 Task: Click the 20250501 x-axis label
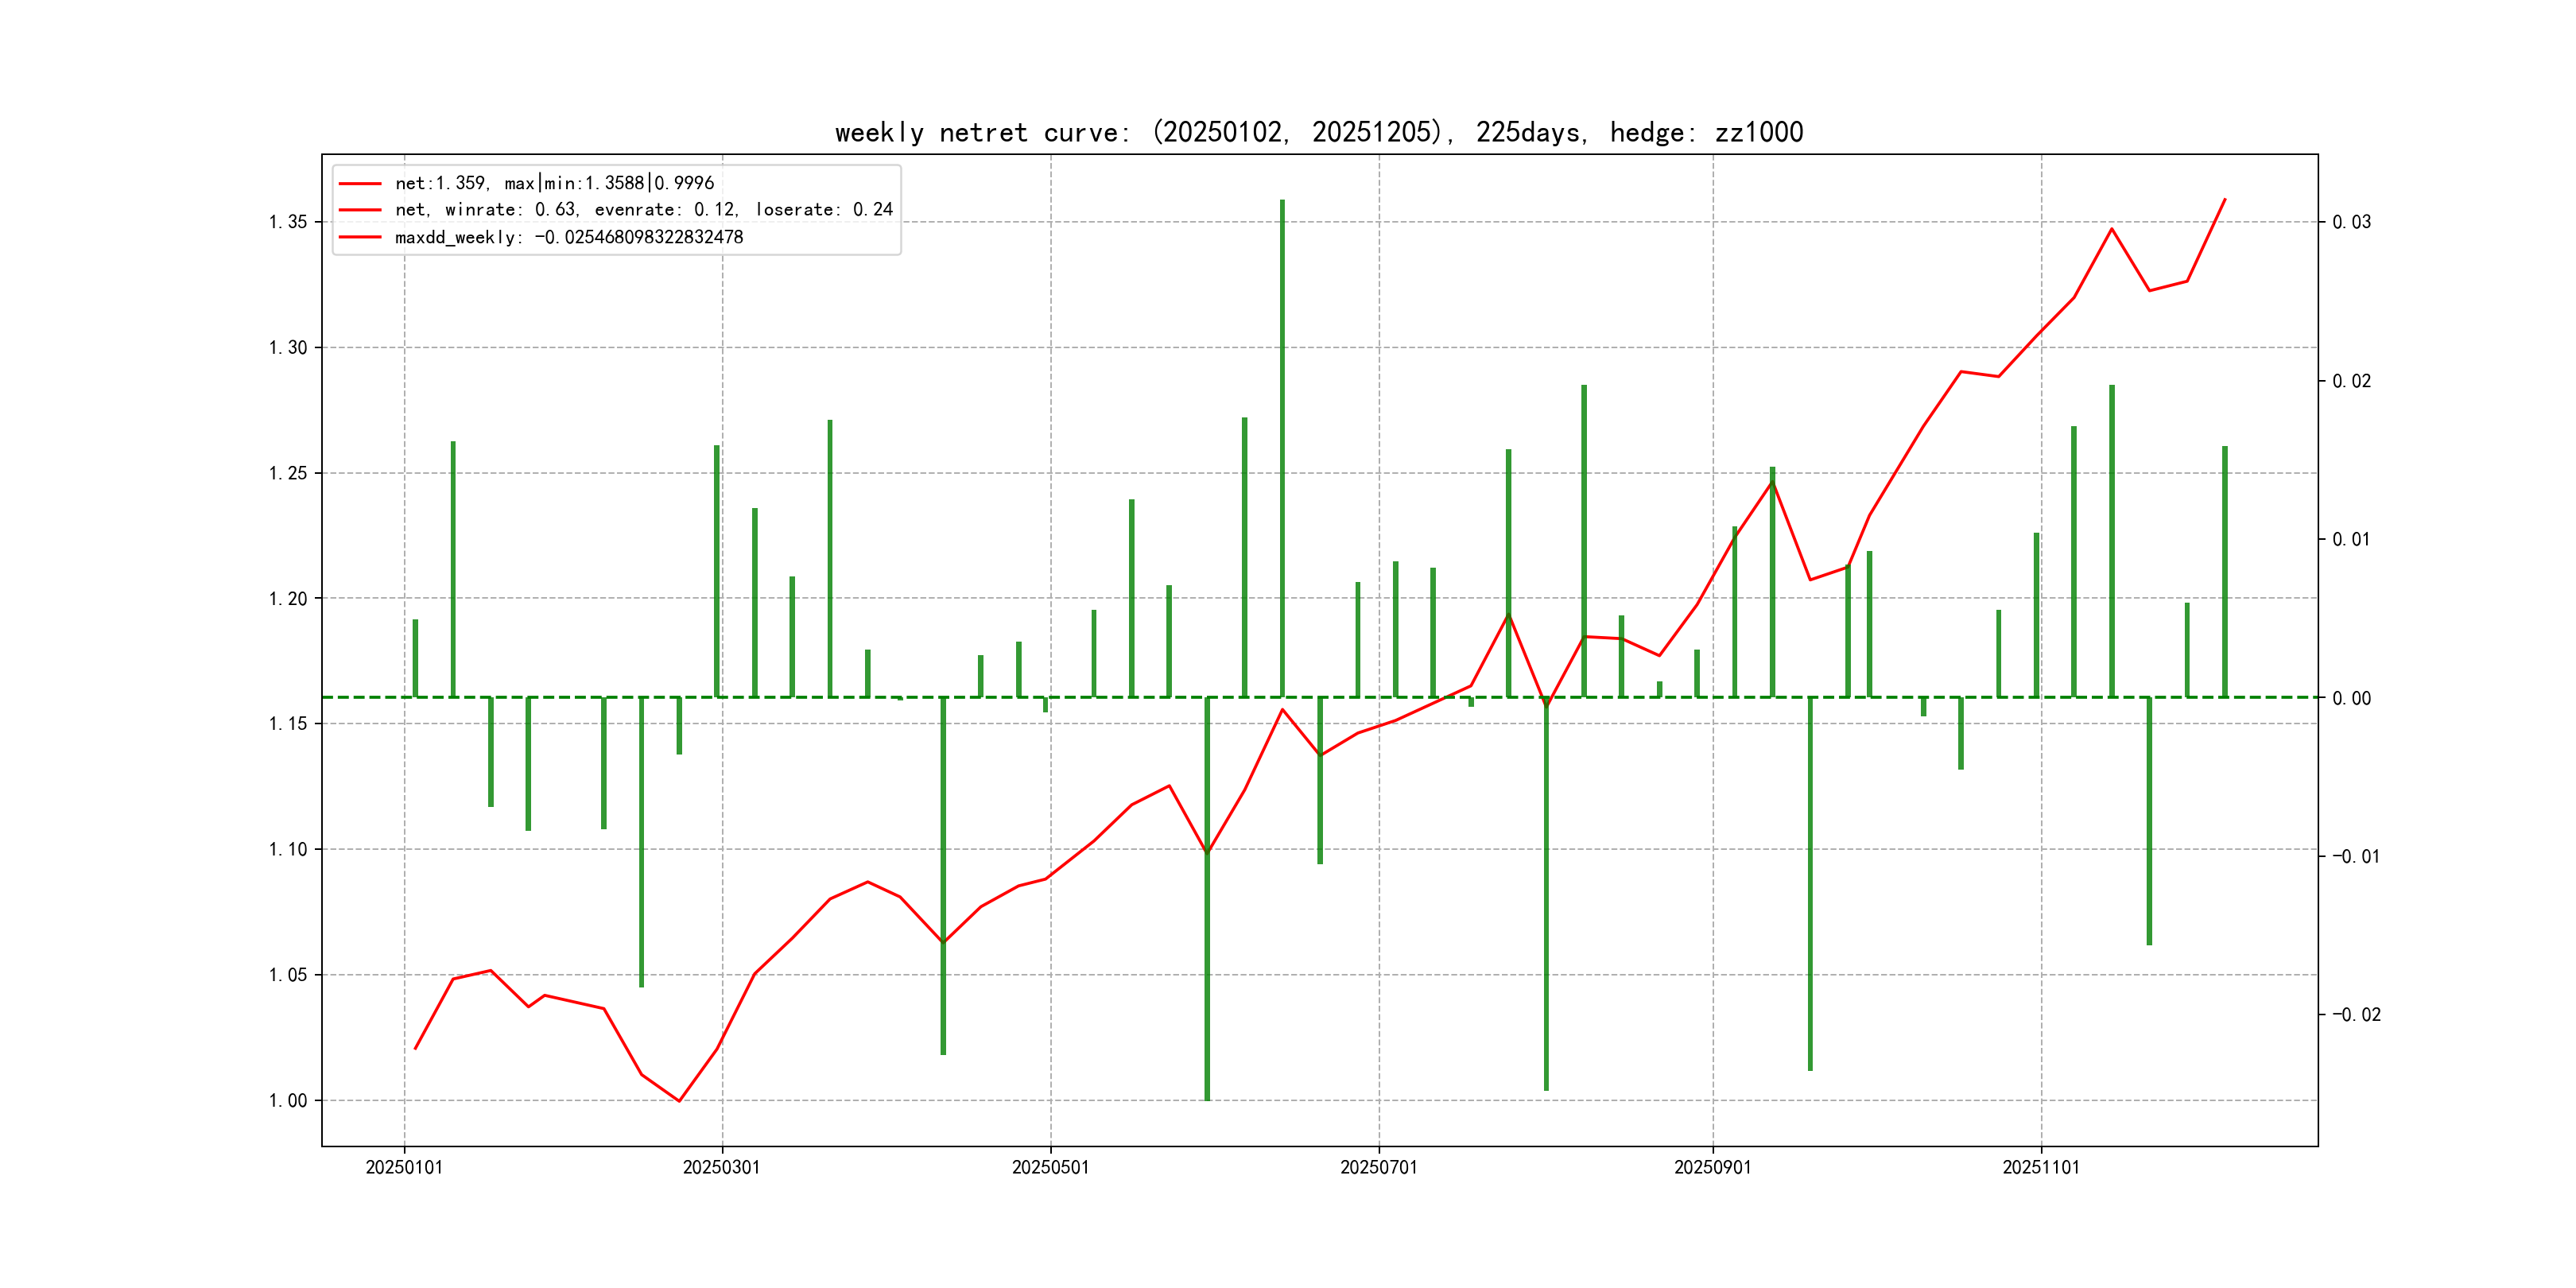point(1050,1167)
